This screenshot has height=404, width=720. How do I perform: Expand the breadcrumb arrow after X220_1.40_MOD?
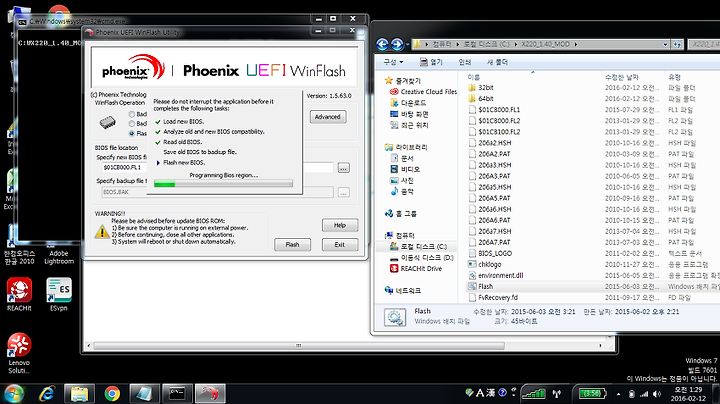click(575, 44)
